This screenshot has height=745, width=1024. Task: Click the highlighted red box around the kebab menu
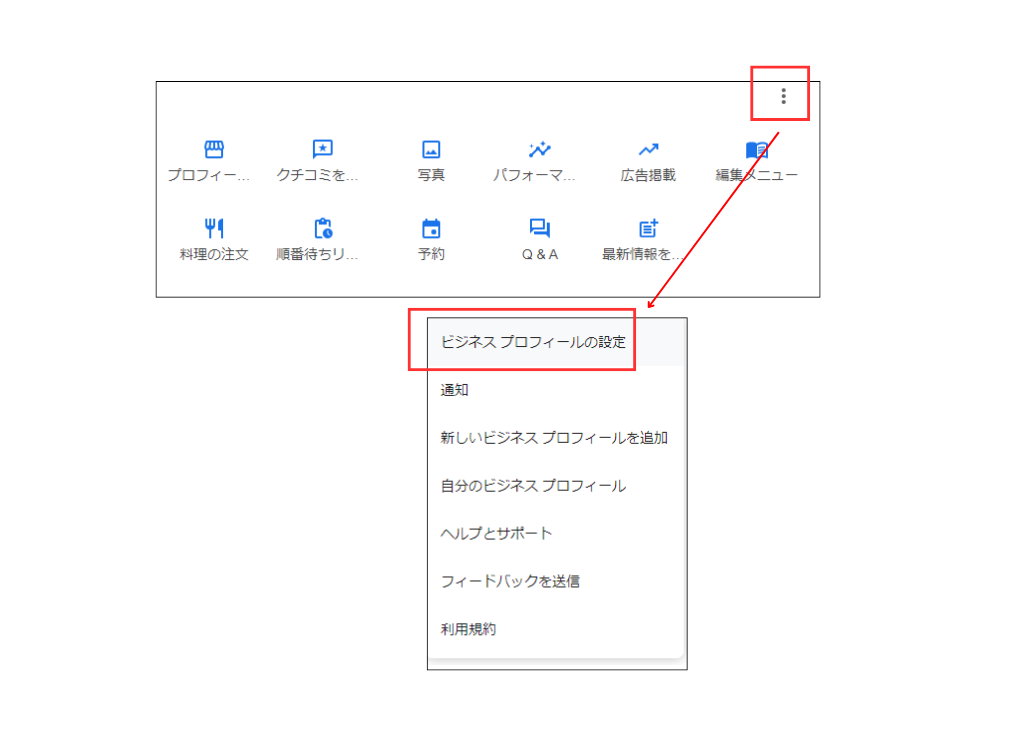coord(783,95)
